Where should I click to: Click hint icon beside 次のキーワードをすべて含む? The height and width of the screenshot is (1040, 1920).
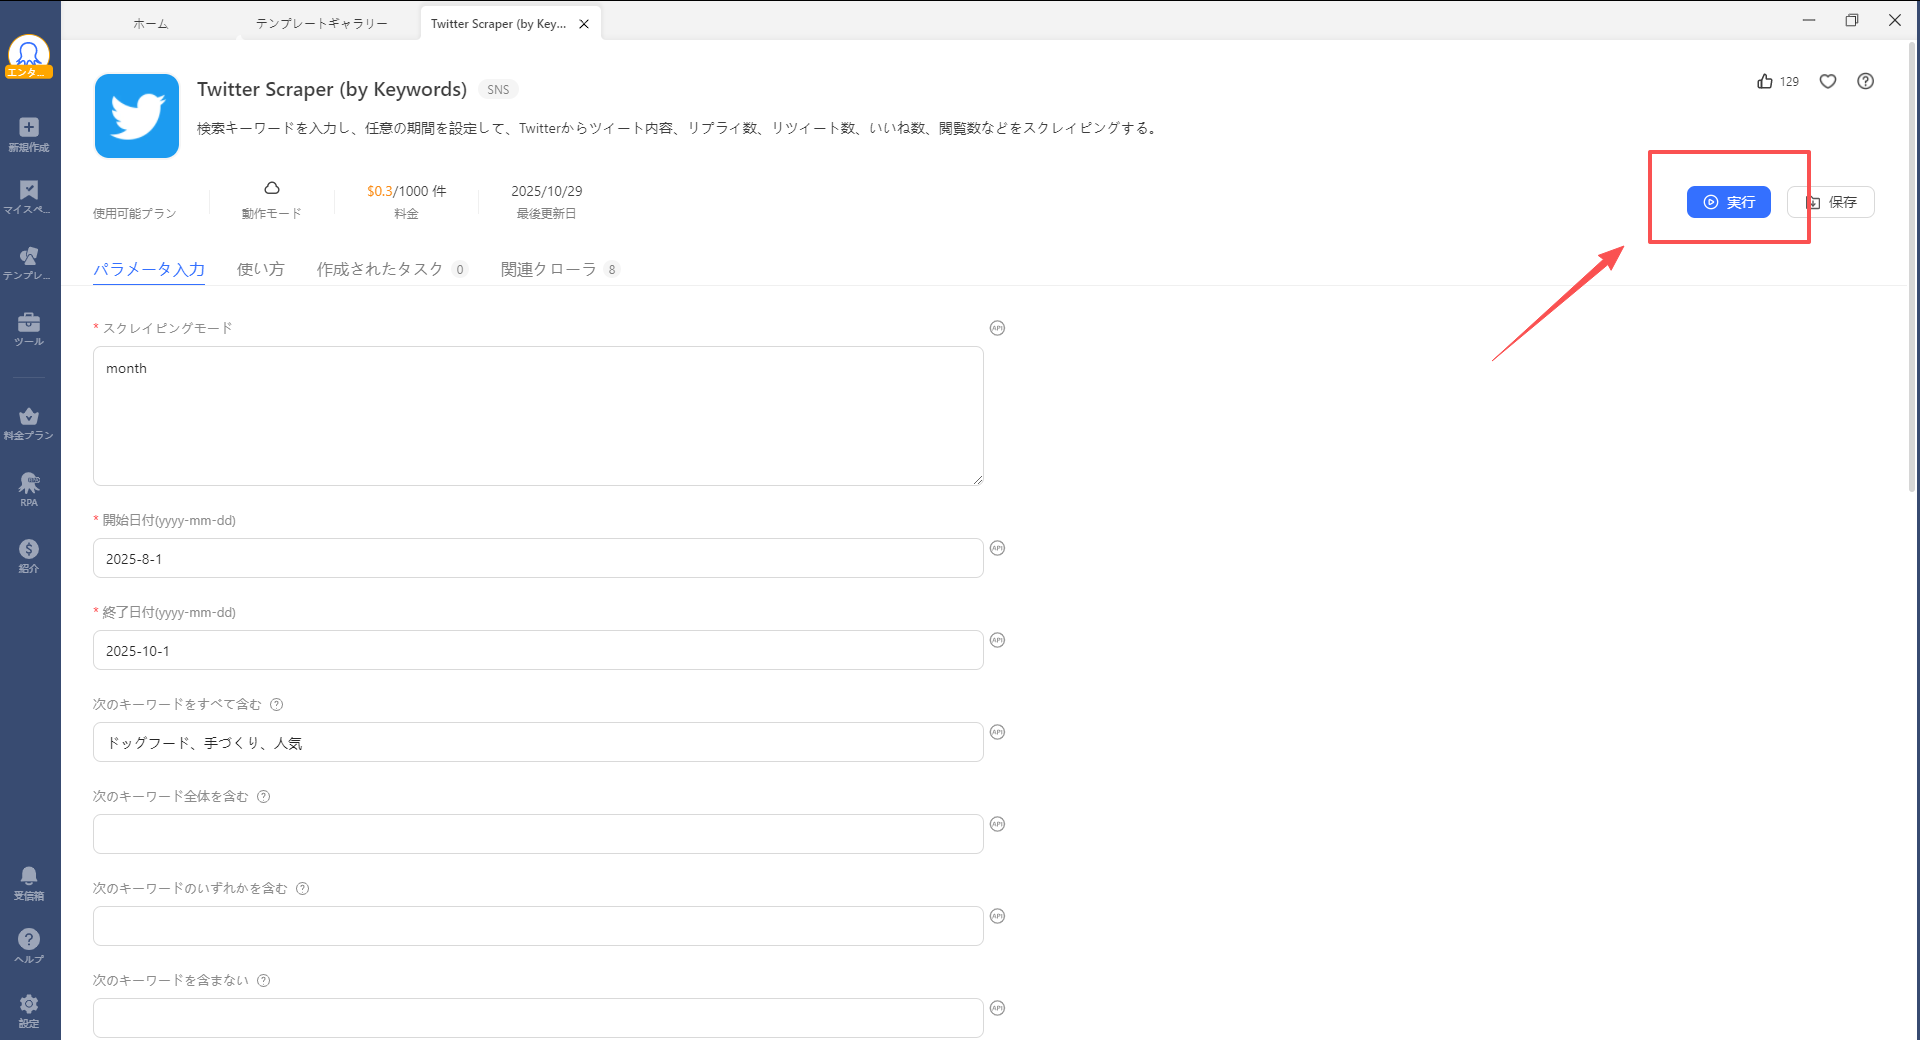click(x=277, y=705)
